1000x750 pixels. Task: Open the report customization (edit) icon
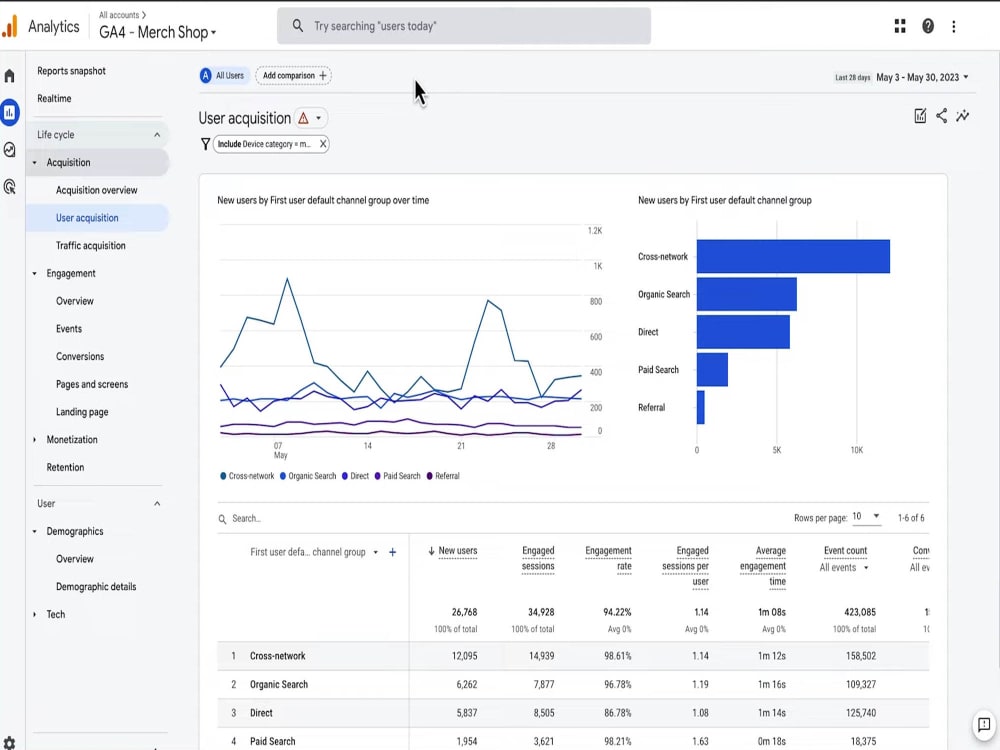point(921,116)
